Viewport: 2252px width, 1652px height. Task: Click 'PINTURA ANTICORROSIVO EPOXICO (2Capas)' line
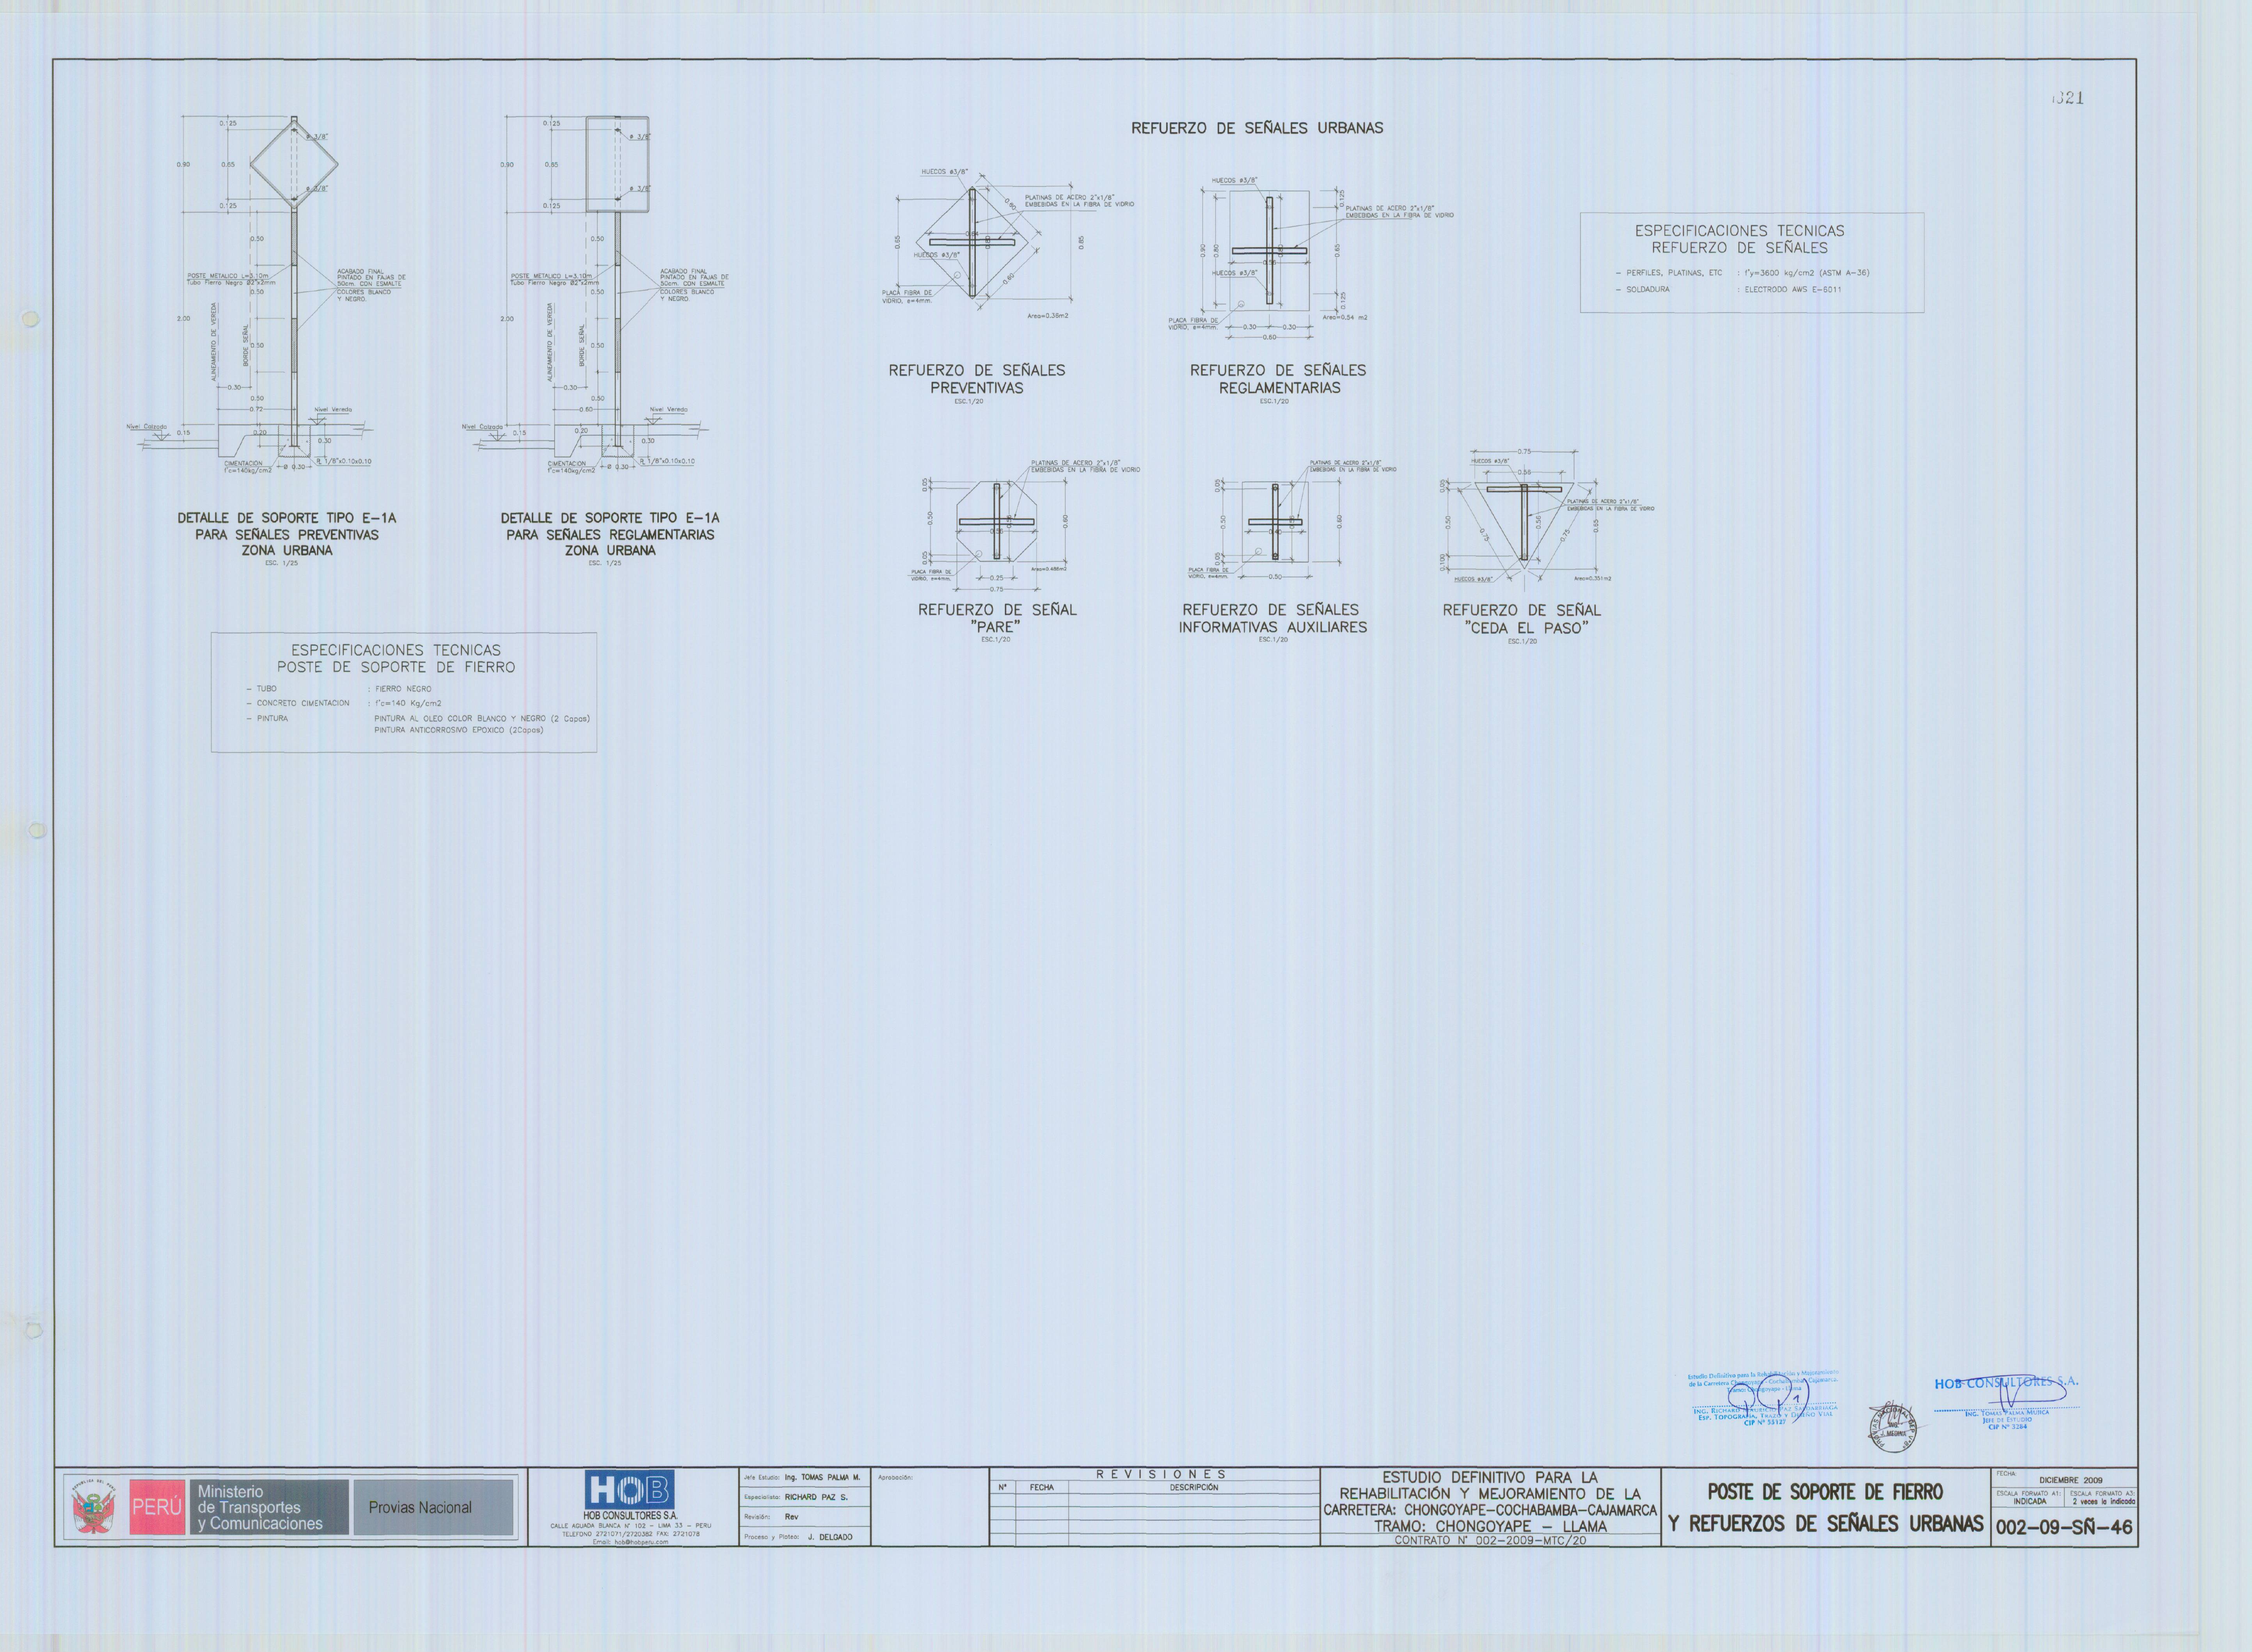pos(458,730)
